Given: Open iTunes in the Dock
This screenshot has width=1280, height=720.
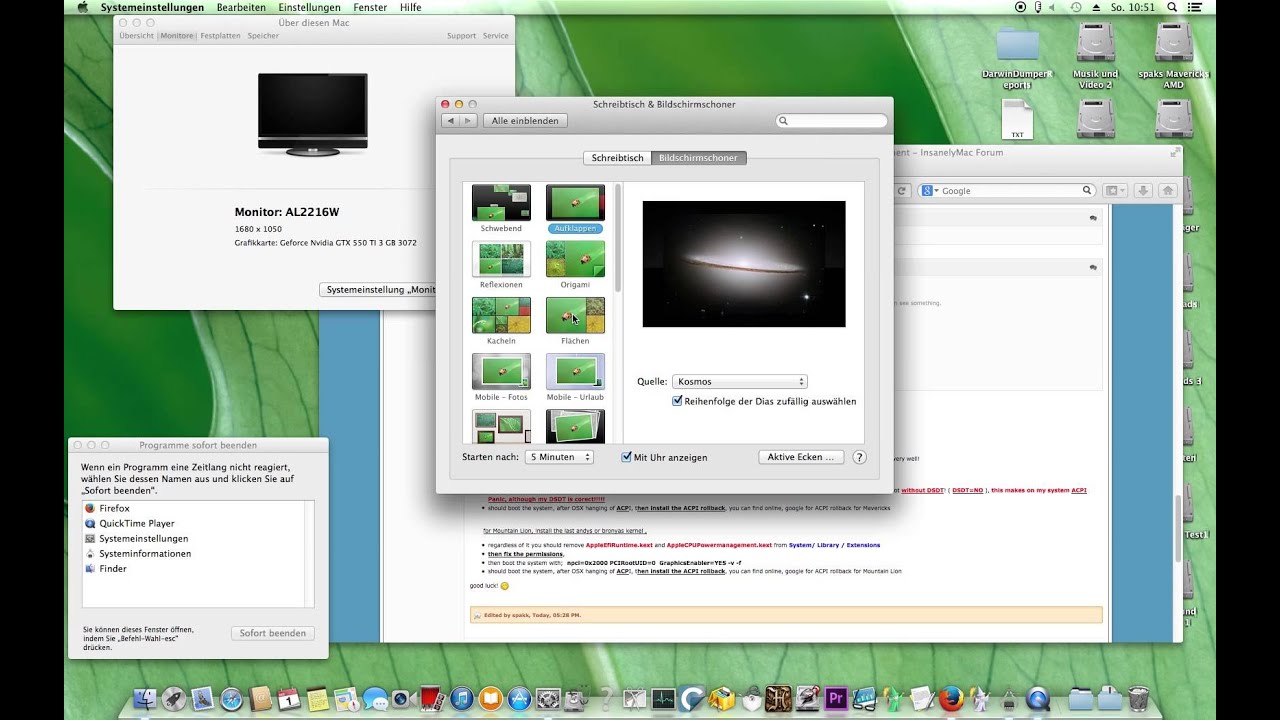Looking at the screenshot, I should (462, 698).
